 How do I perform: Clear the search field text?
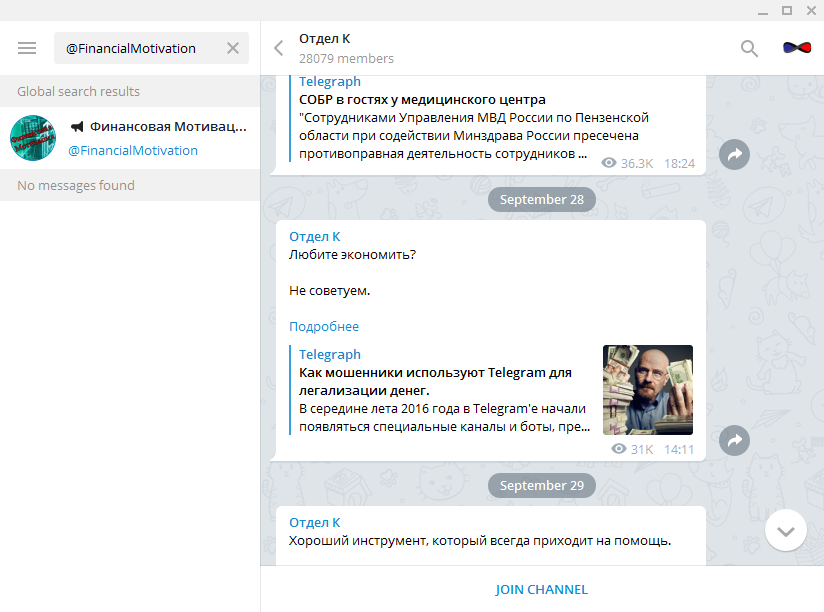click(x=233, y=48)
